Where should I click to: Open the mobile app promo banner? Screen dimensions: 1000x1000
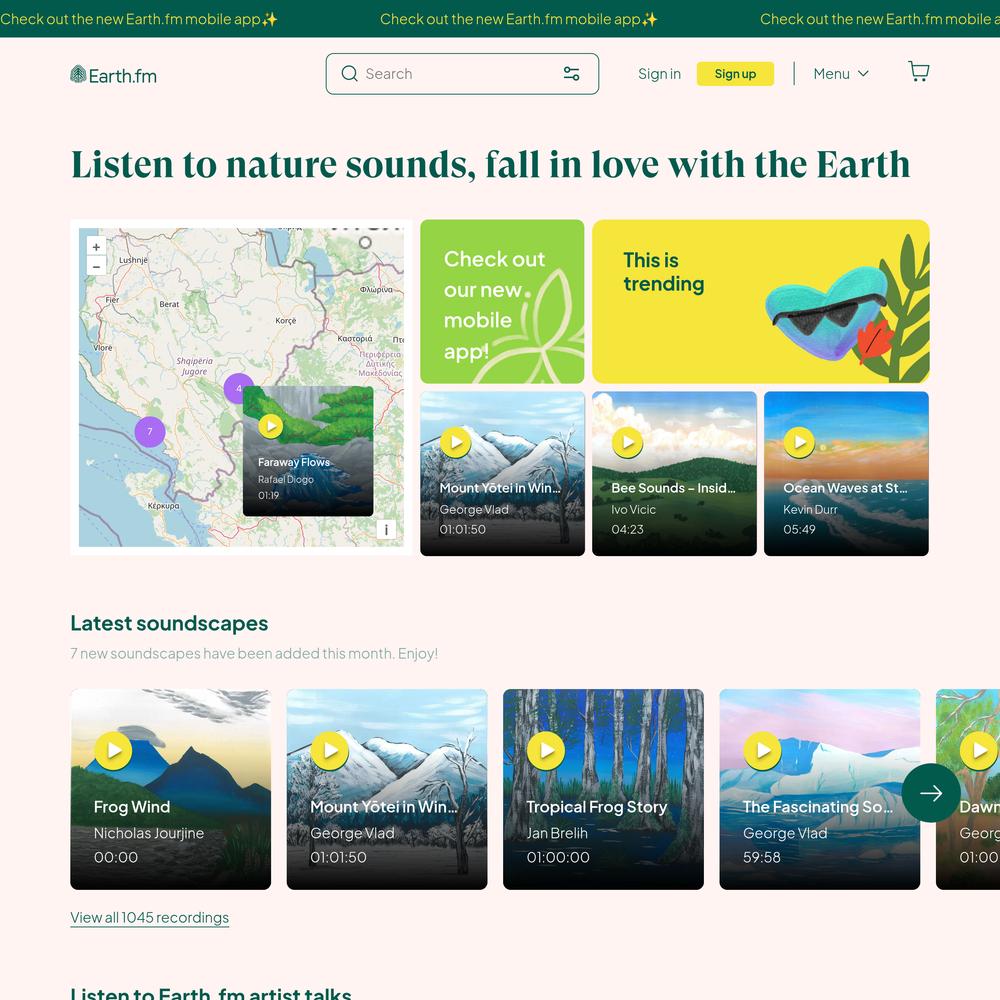click(x=502, y=302)
